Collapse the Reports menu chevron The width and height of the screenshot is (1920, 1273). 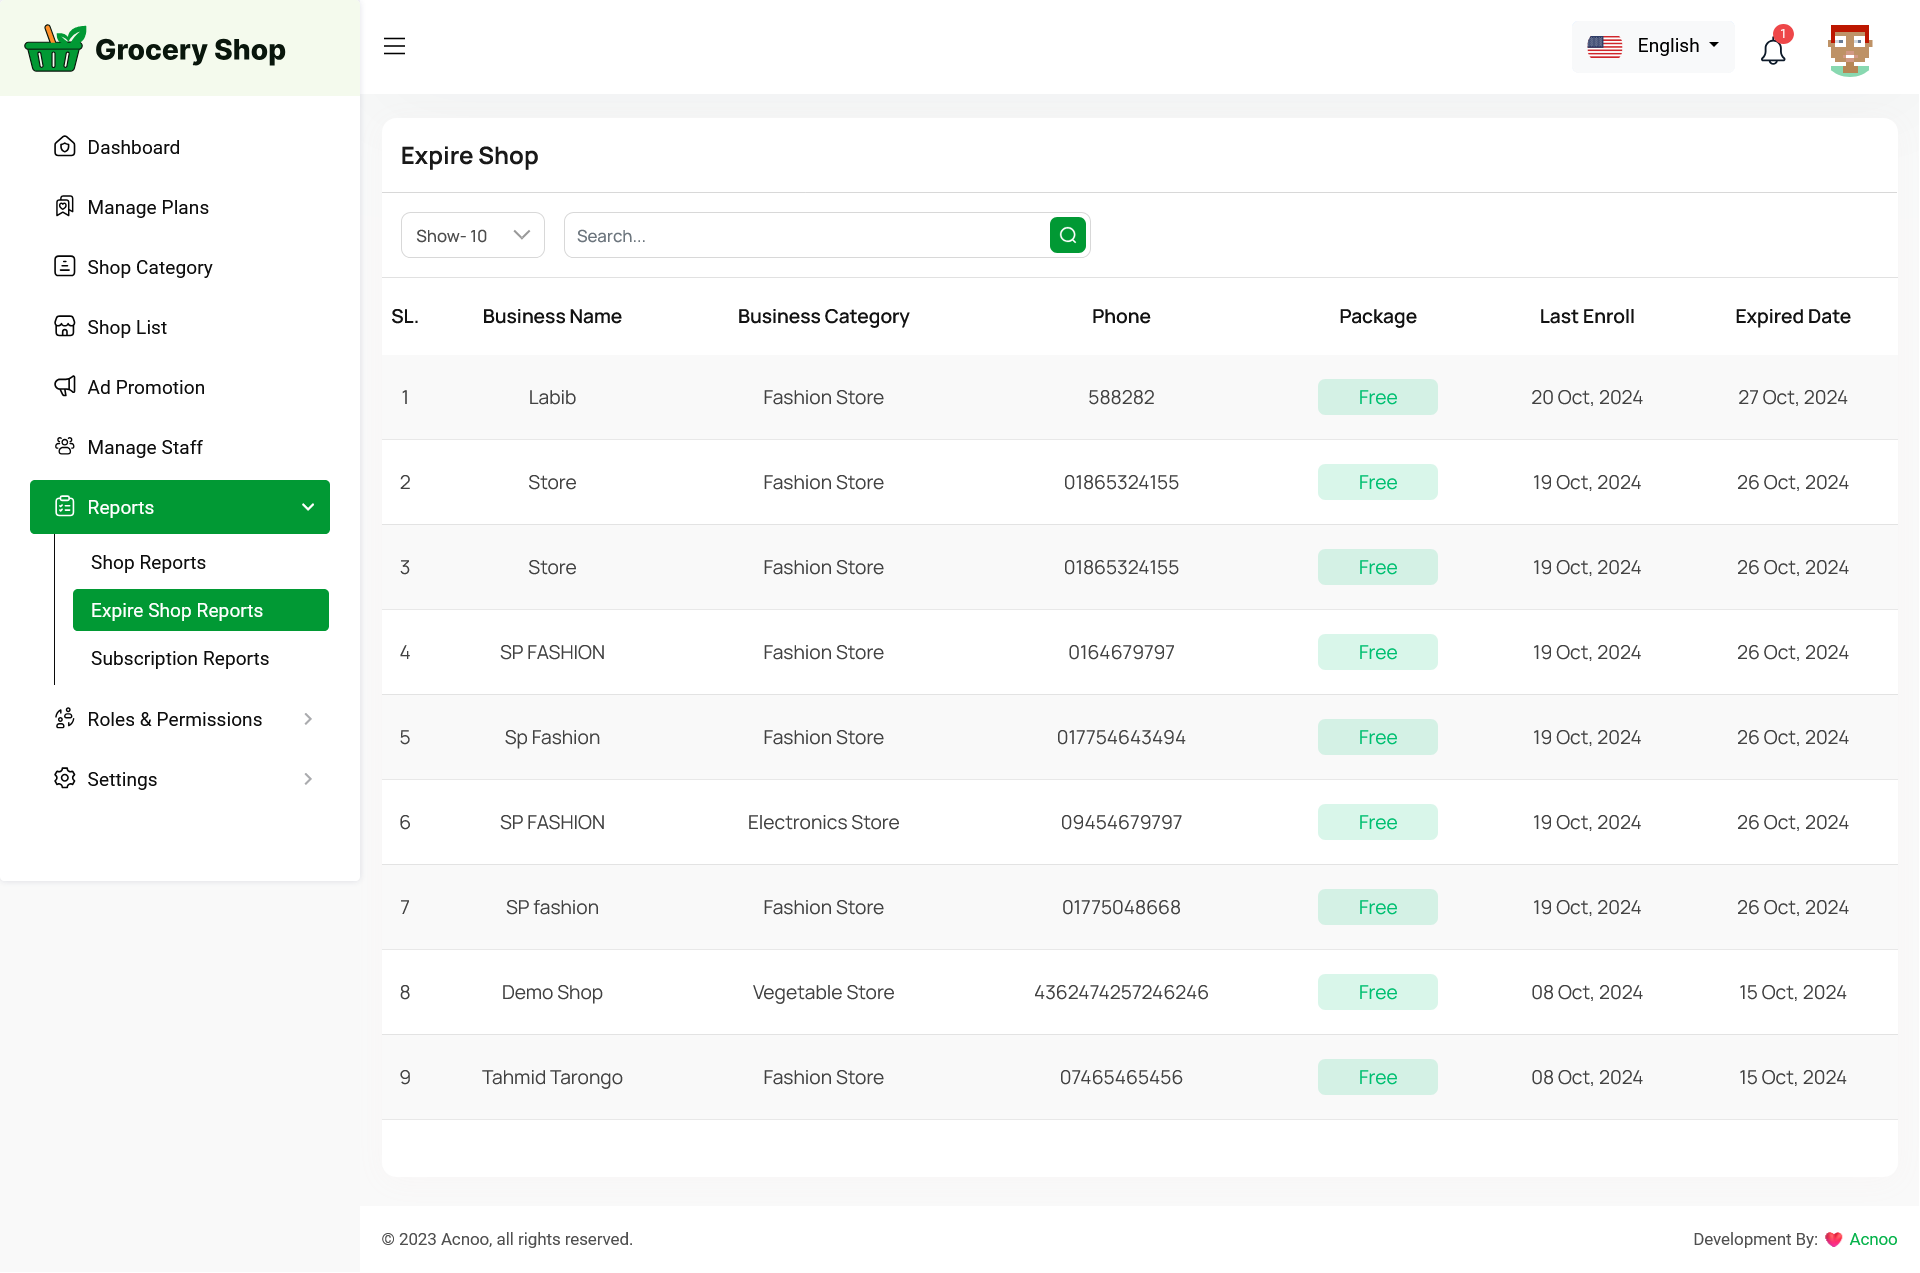click(308, 507)
